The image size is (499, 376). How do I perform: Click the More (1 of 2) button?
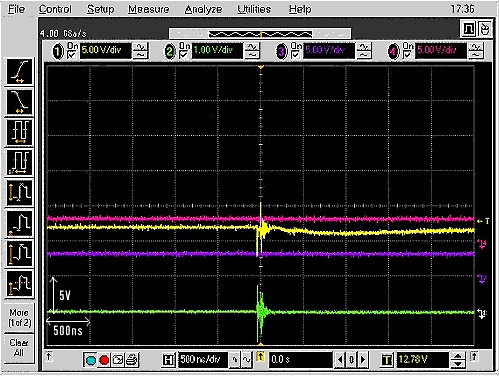point(20,318)
